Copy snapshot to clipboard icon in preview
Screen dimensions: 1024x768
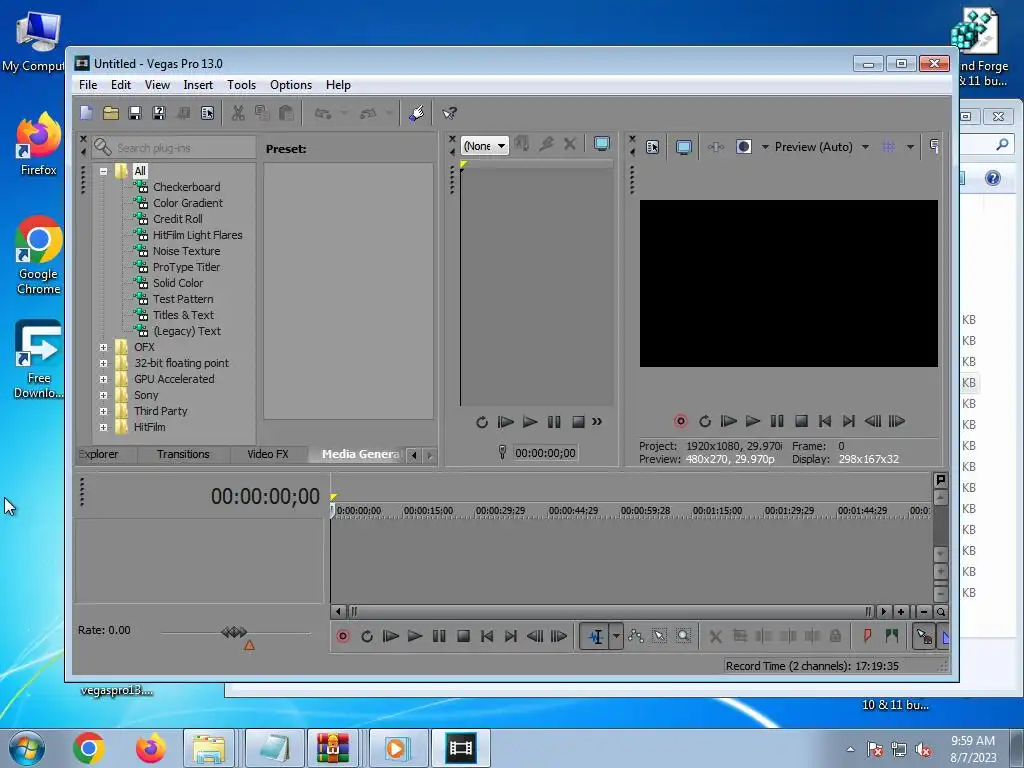tap(935, 147)
